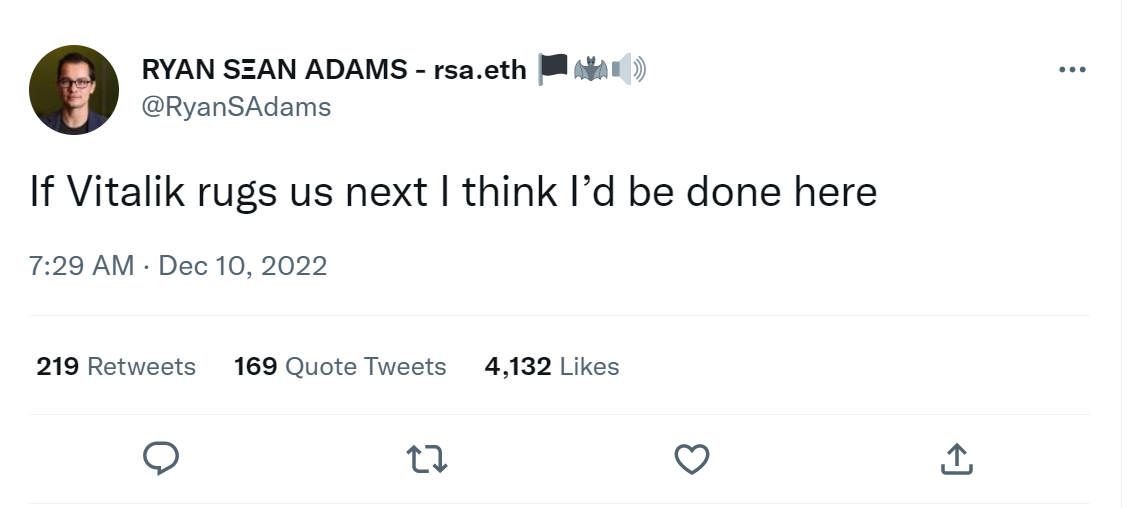Screen dimensions: 1140x508
Task: Open Ryan Sean Adams profile avatar
Action: tap(74, 89)
